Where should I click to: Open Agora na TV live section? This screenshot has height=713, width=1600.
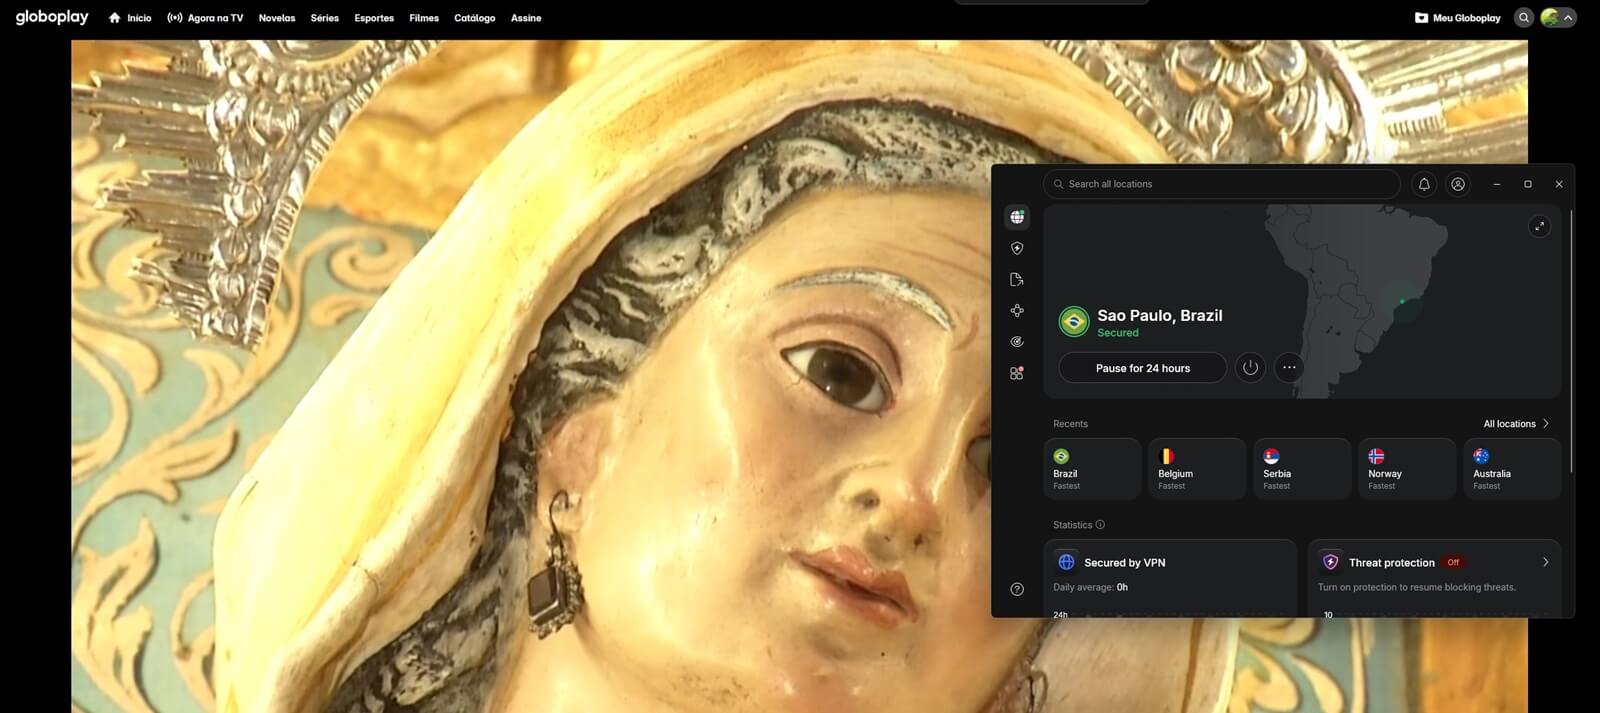pyautogui.click(x=205, y=18)
